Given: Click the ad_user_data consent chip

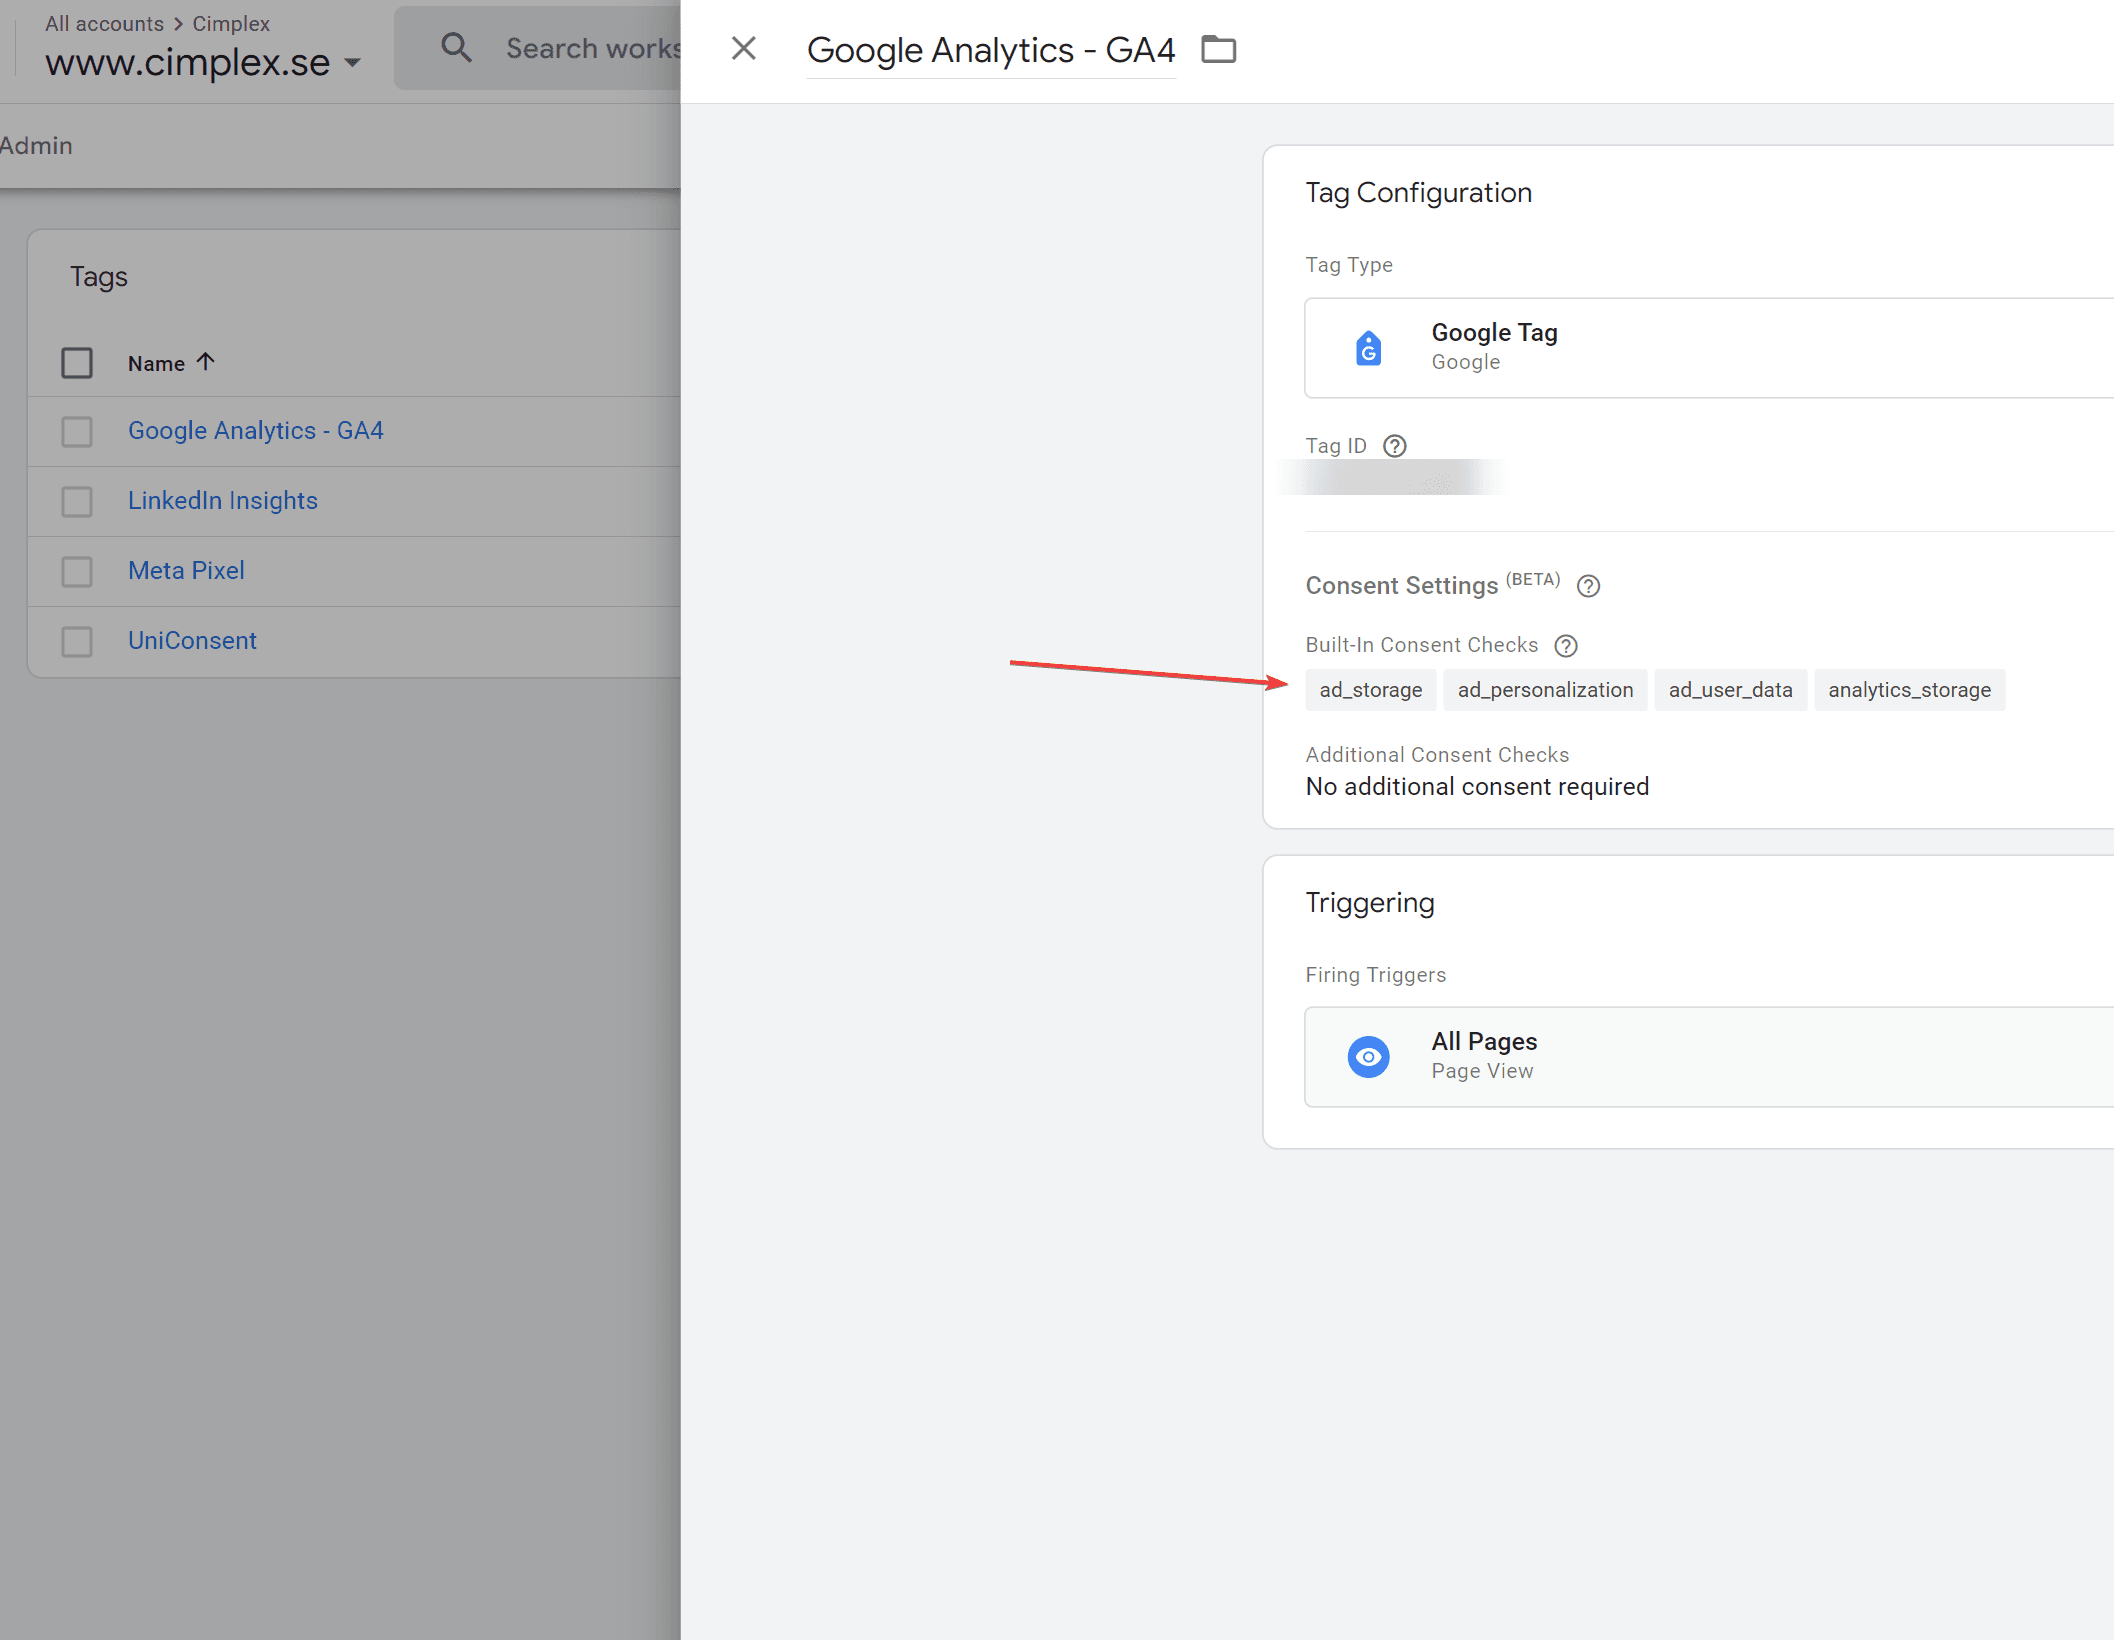Looking at the screenshot, I should point(1731,690).
